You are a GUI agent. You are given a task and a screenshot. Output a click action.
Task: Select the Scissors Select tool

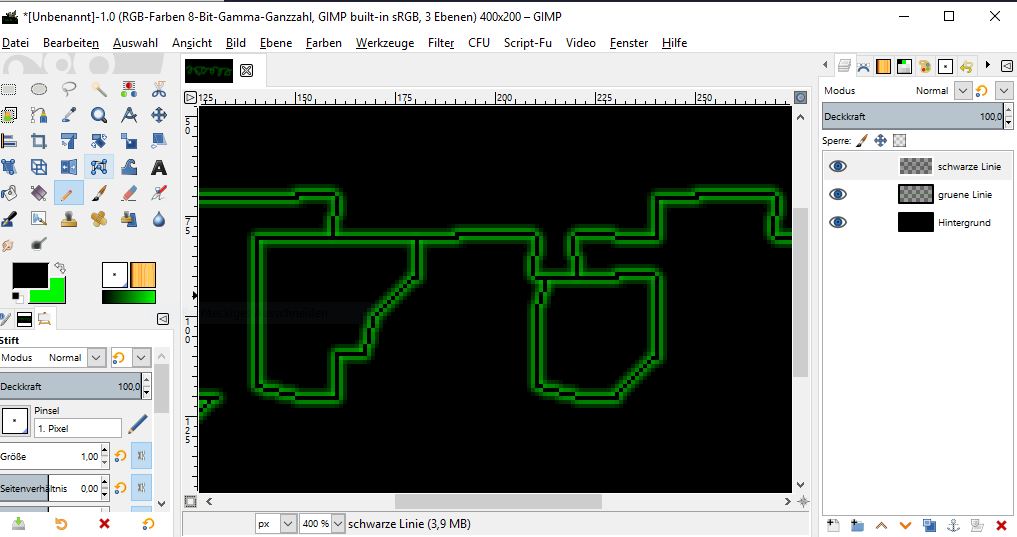pyautogui.click(x=159, y=90)
